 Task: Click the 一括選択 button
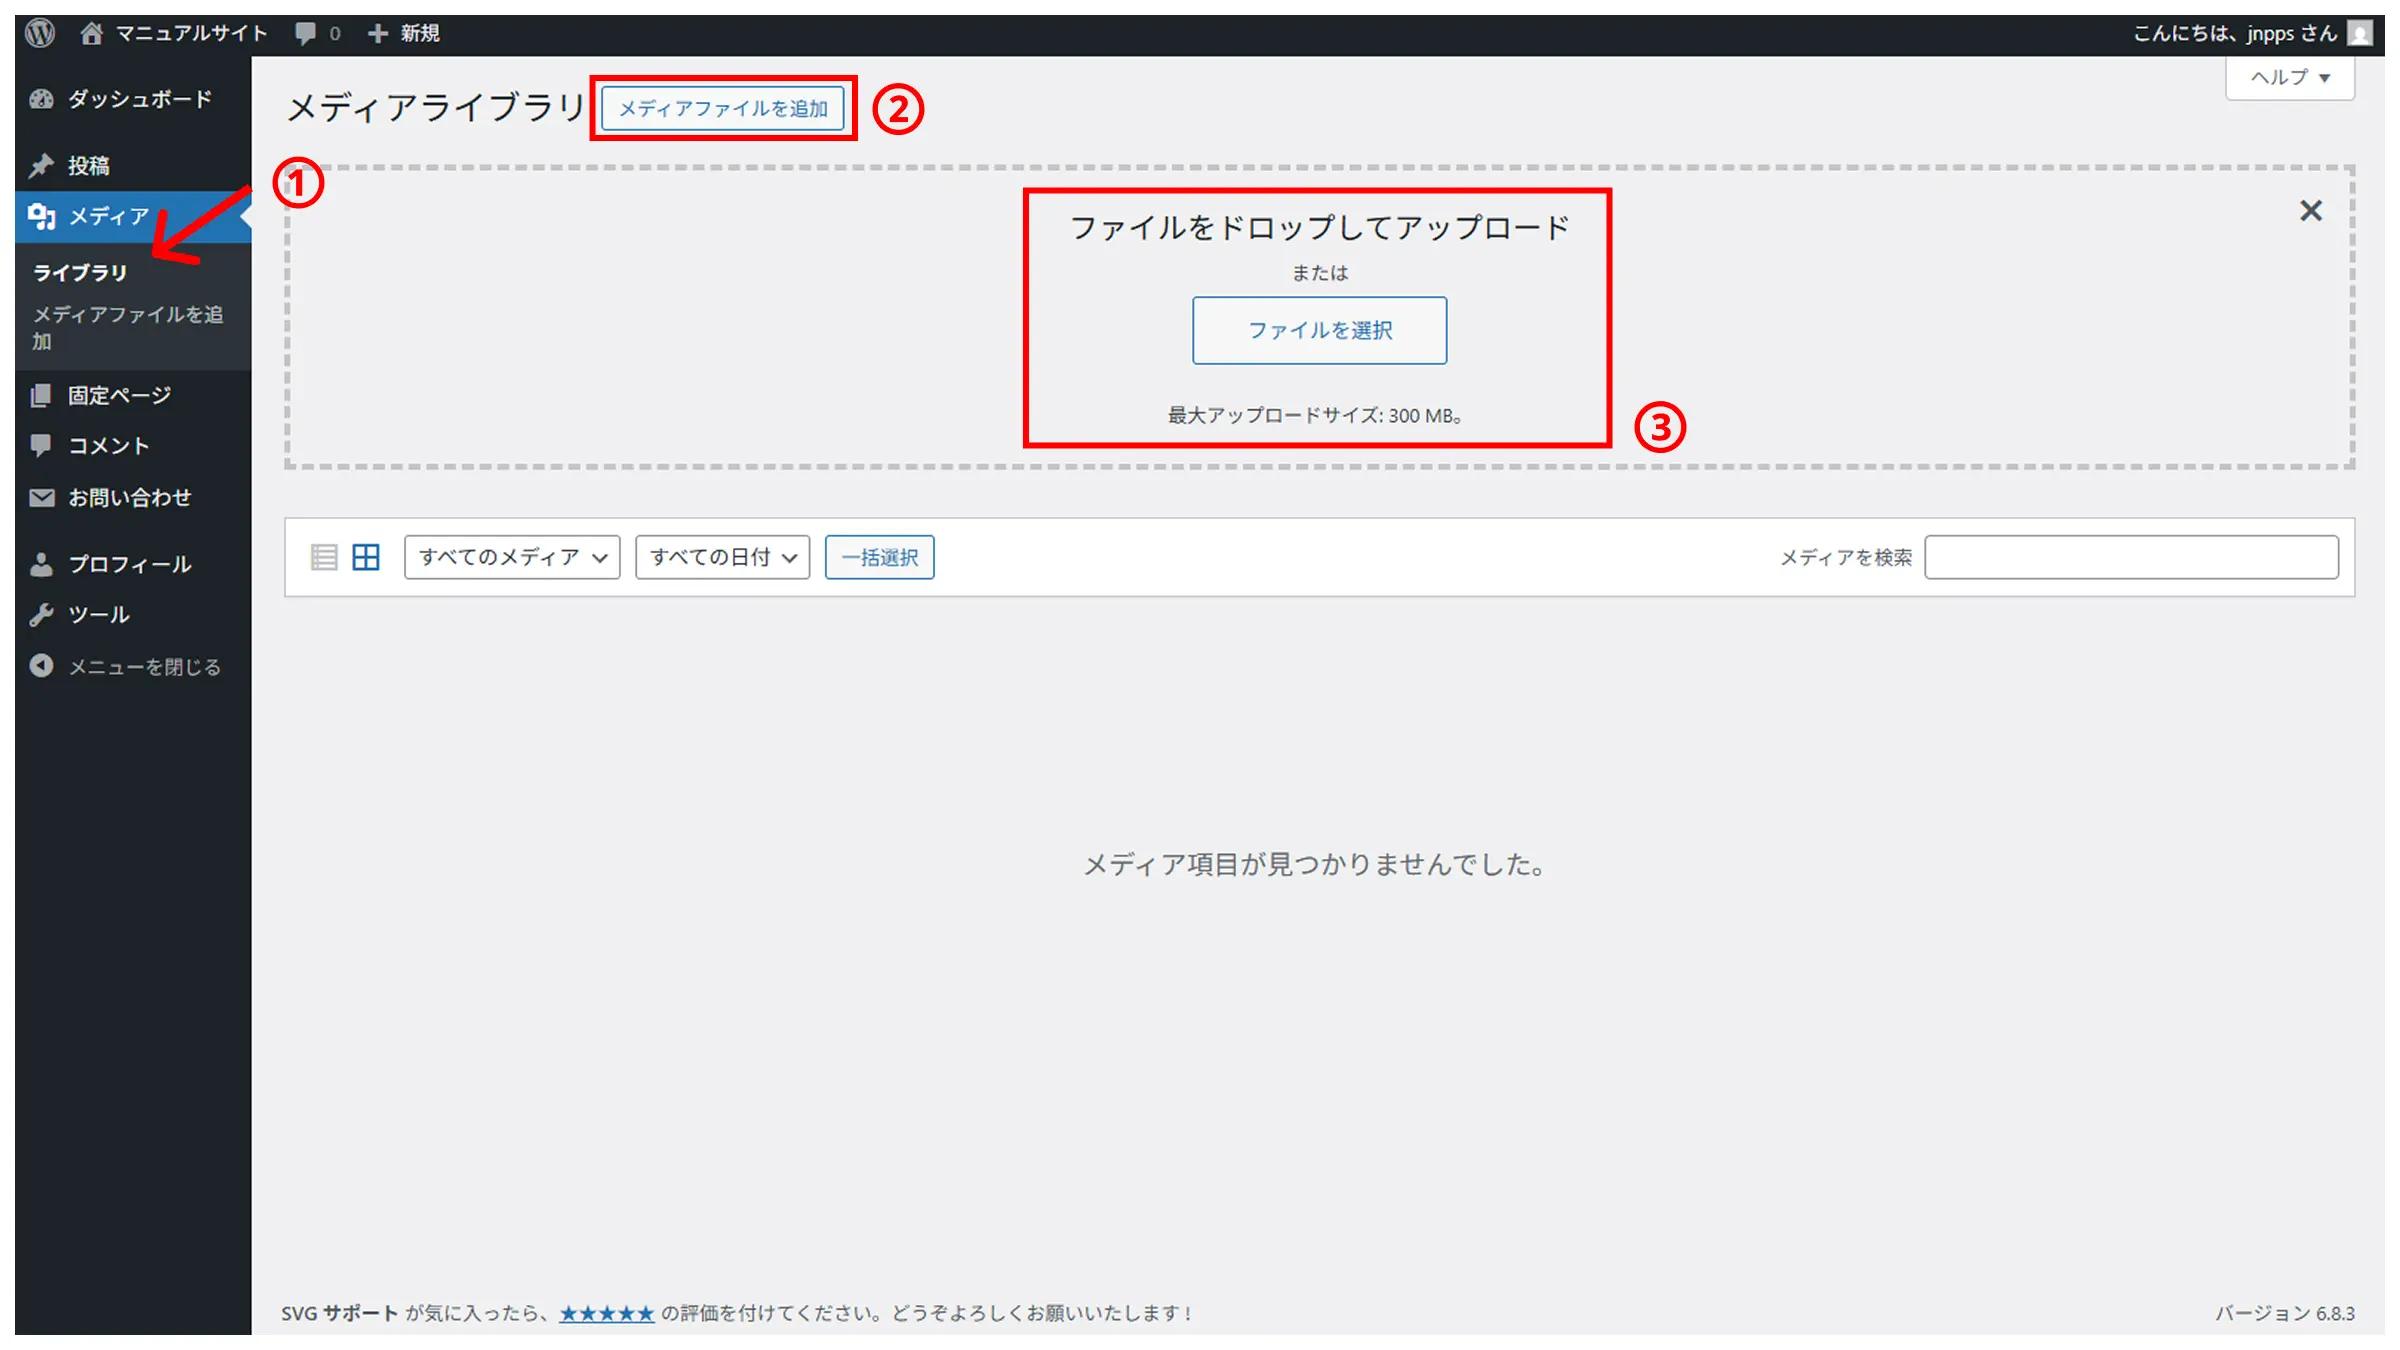(879, 557)
